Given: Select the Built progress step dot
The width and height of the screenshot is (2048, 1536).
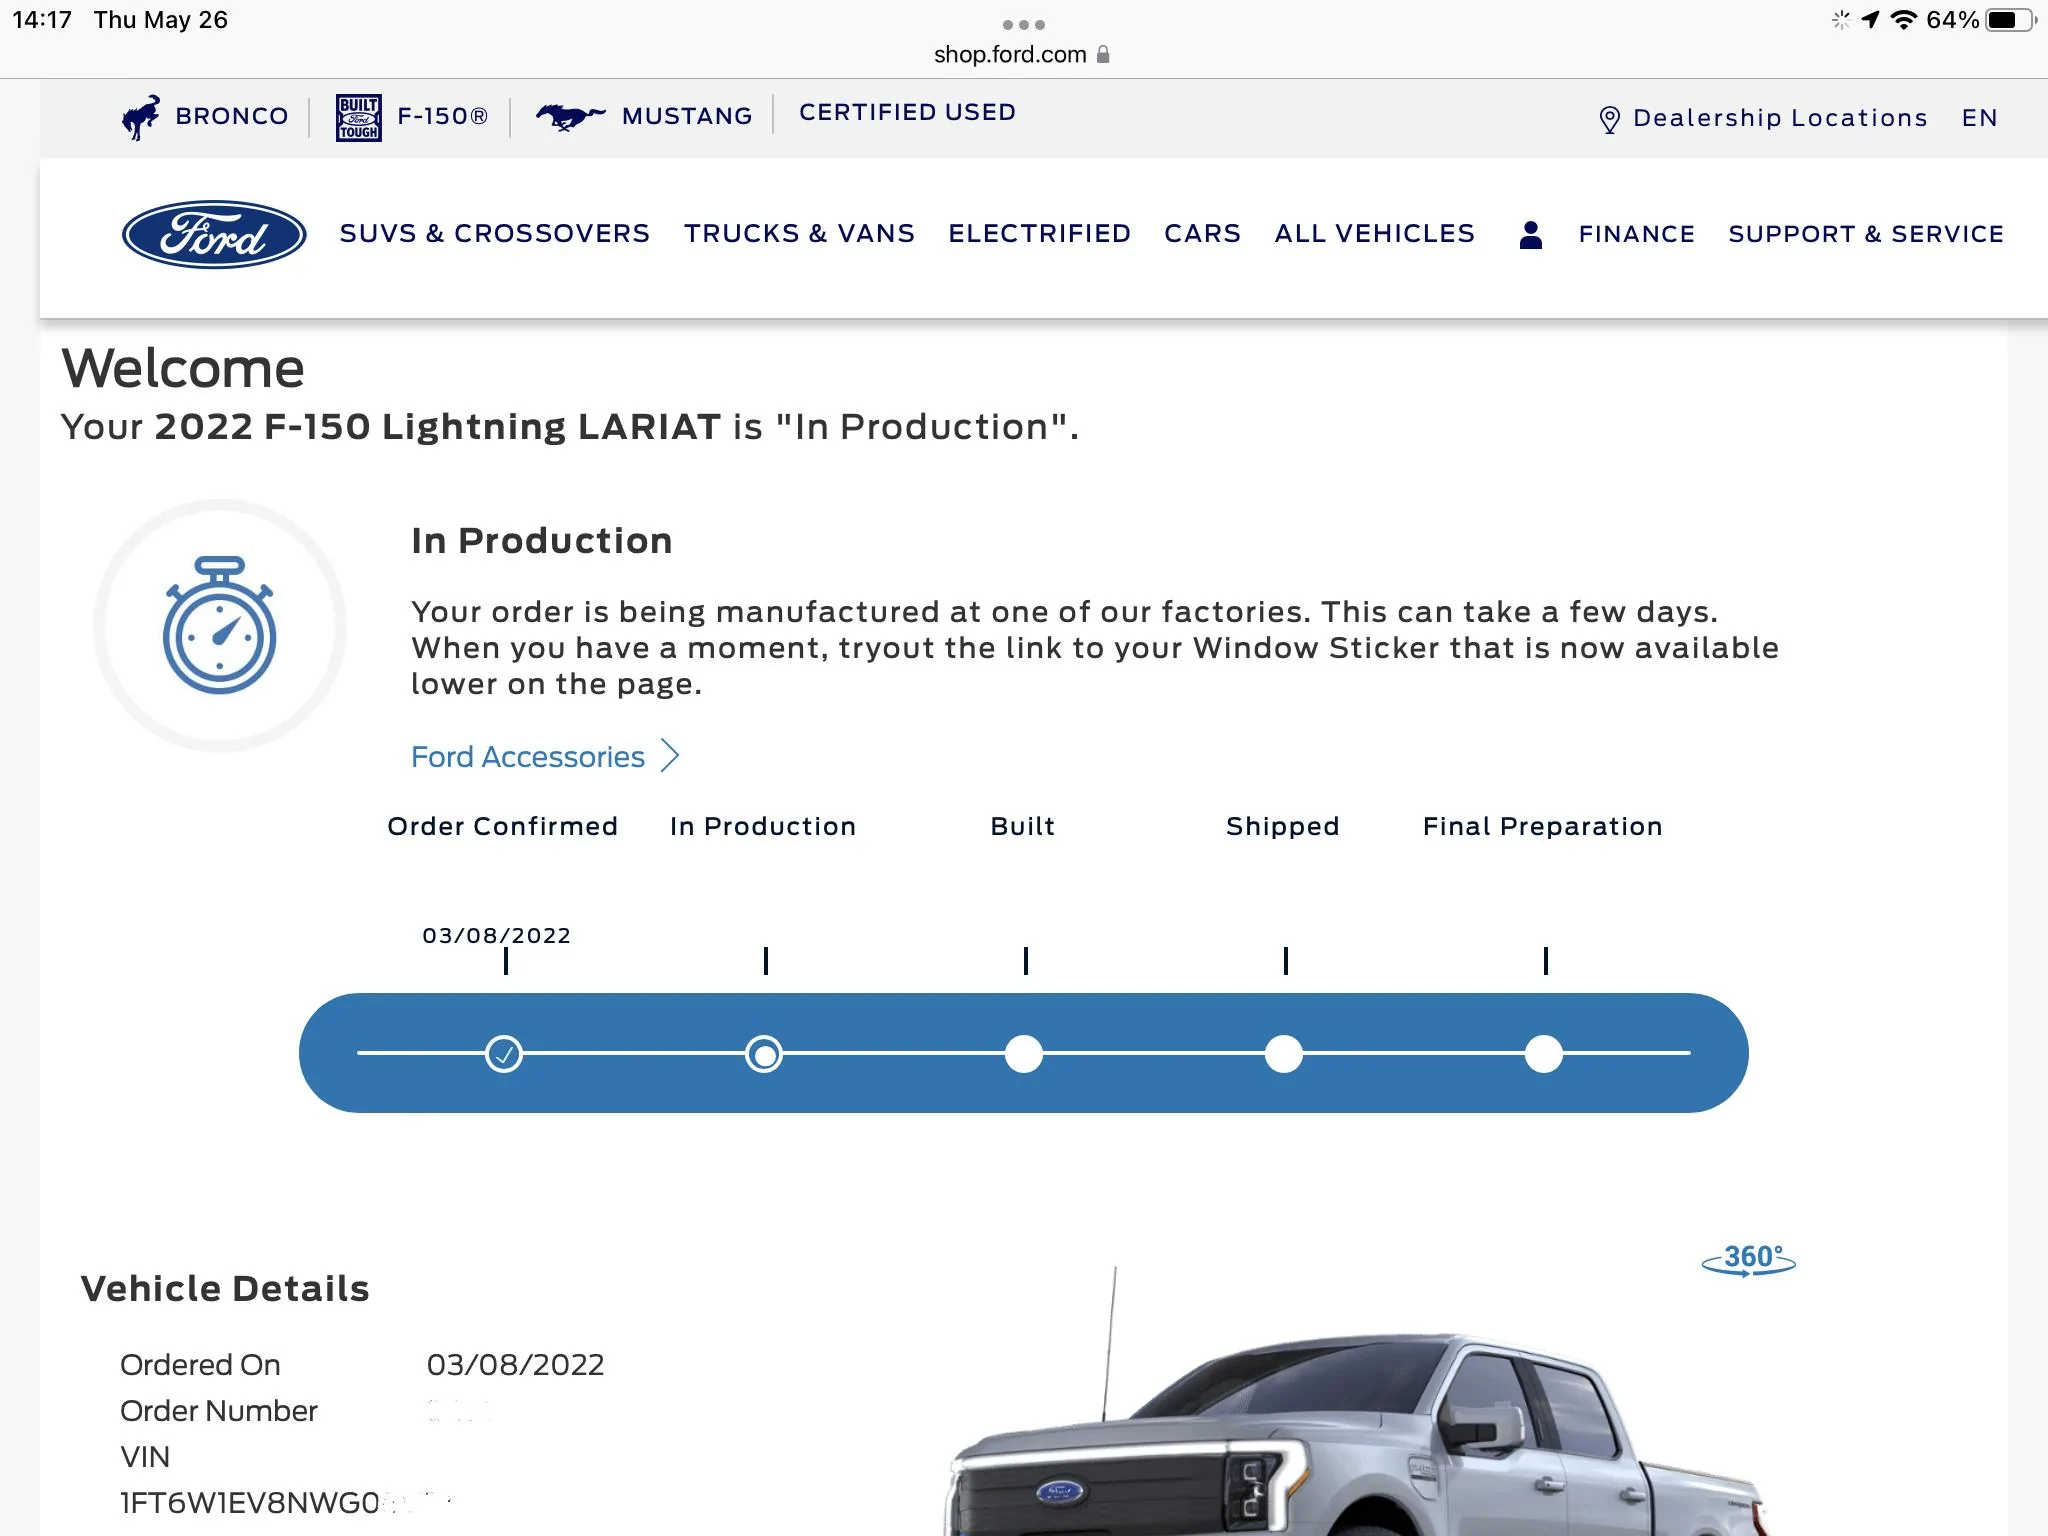Looking at the screenshot, I should [1024, 1054].
